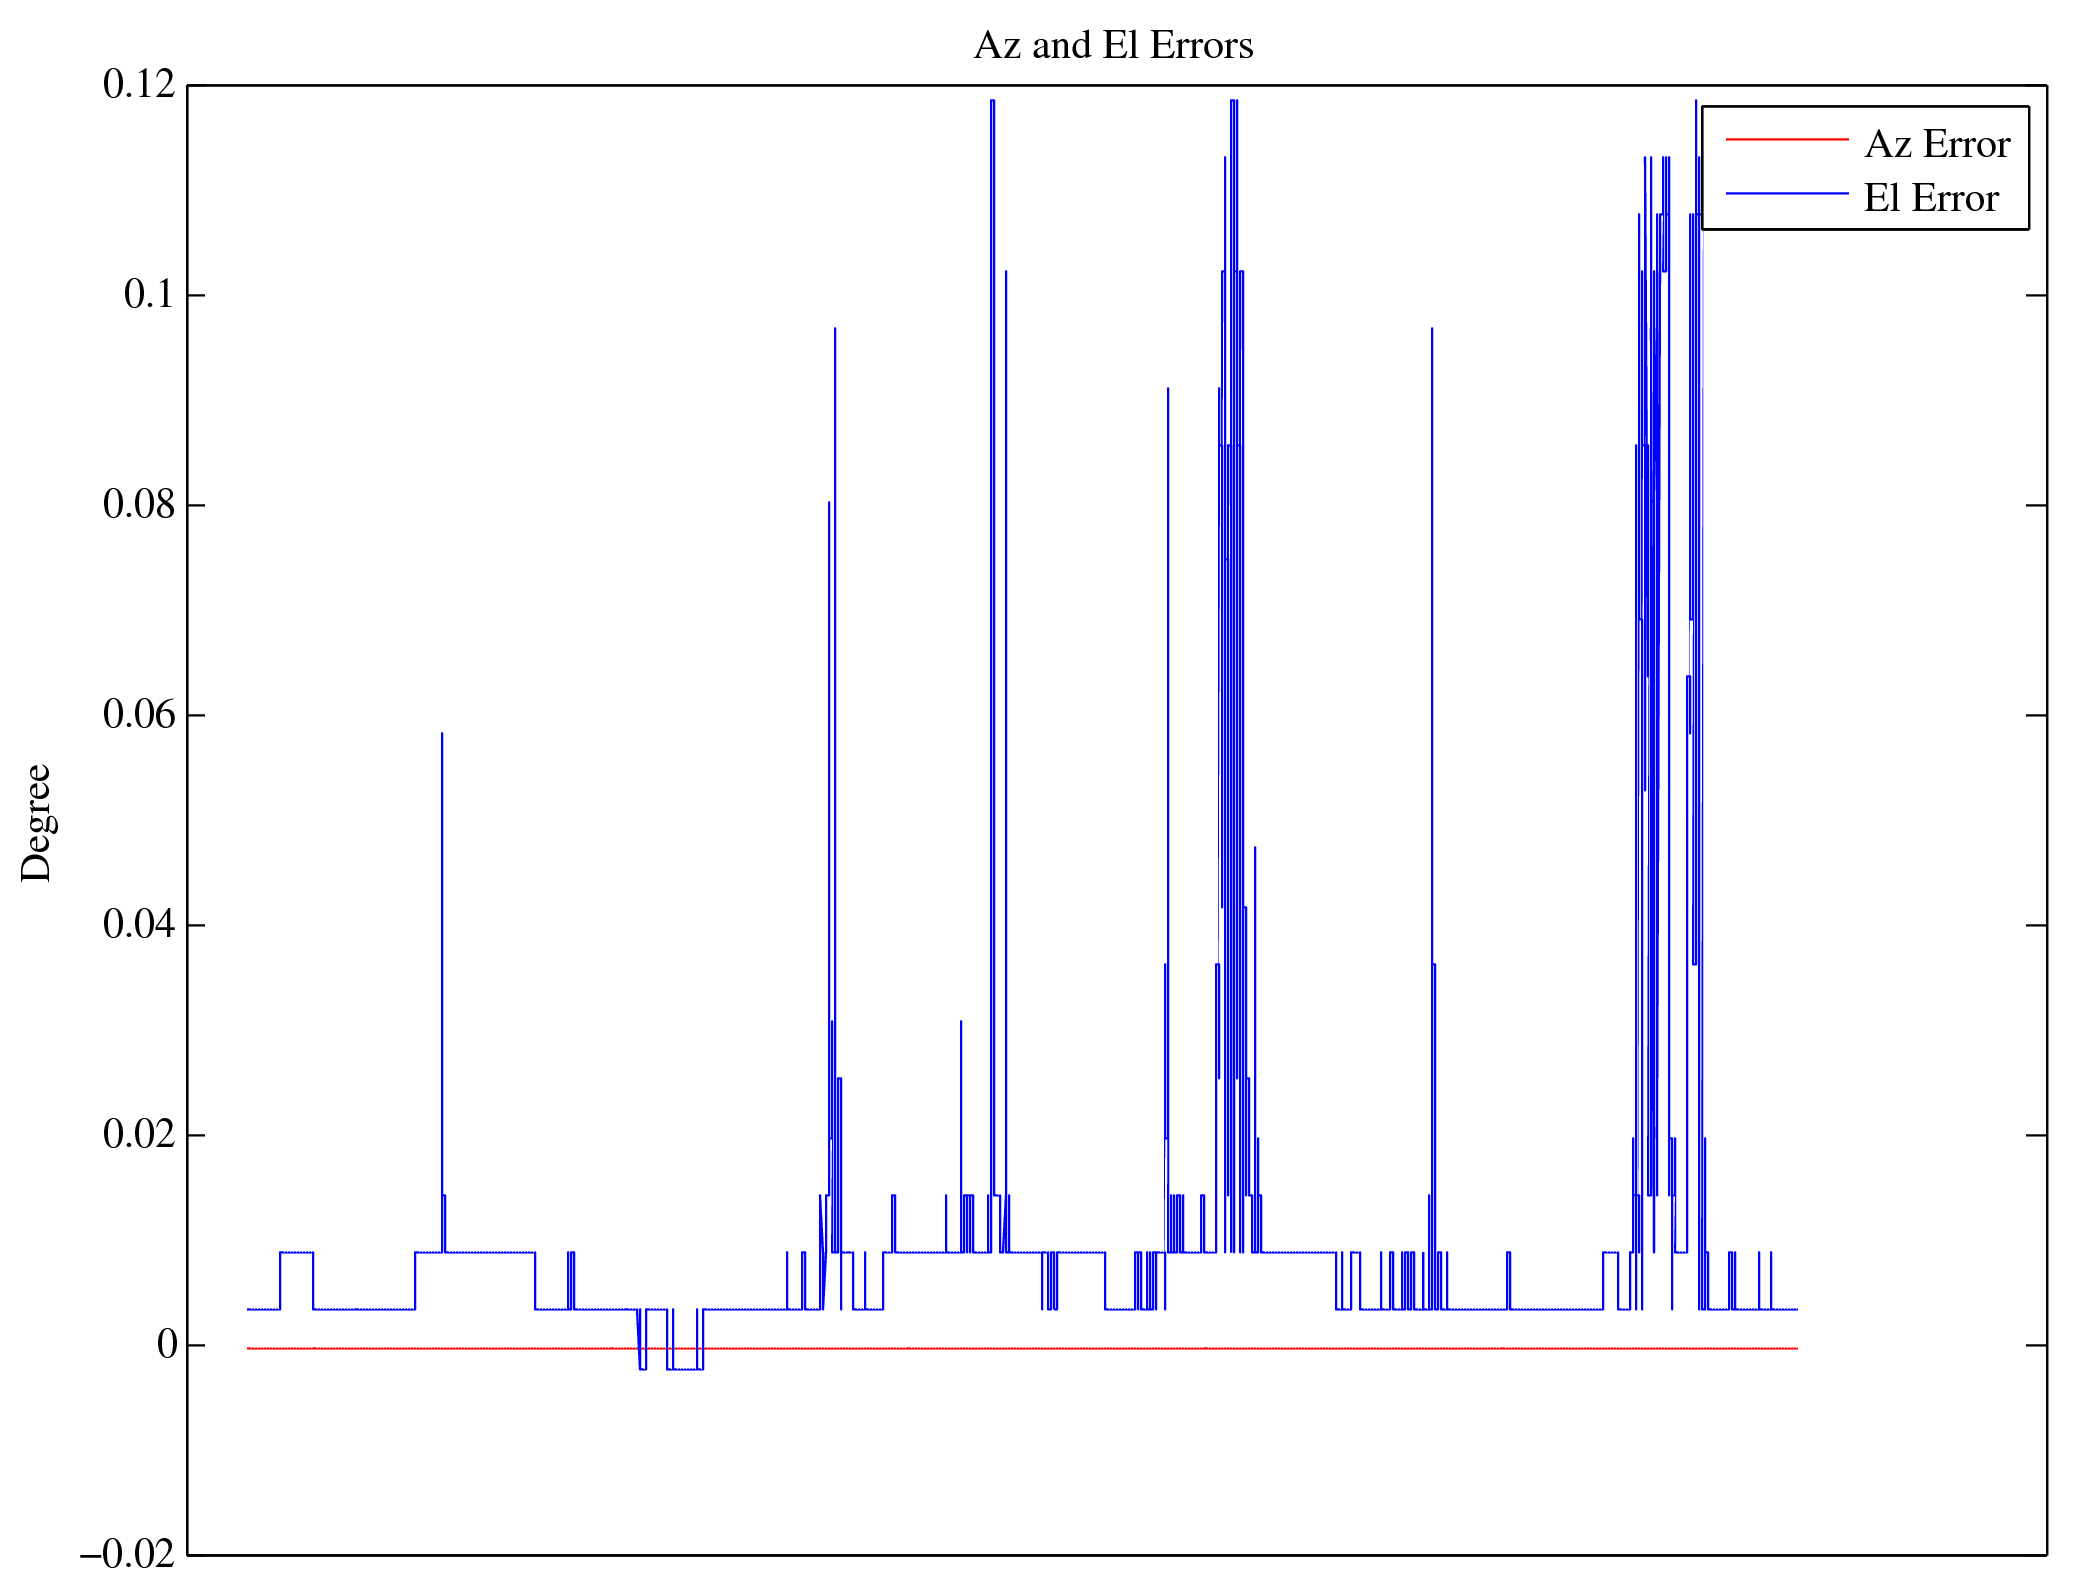
Task: Click the left tick mark beside 0.04
Action: click(x=197, y=925)
